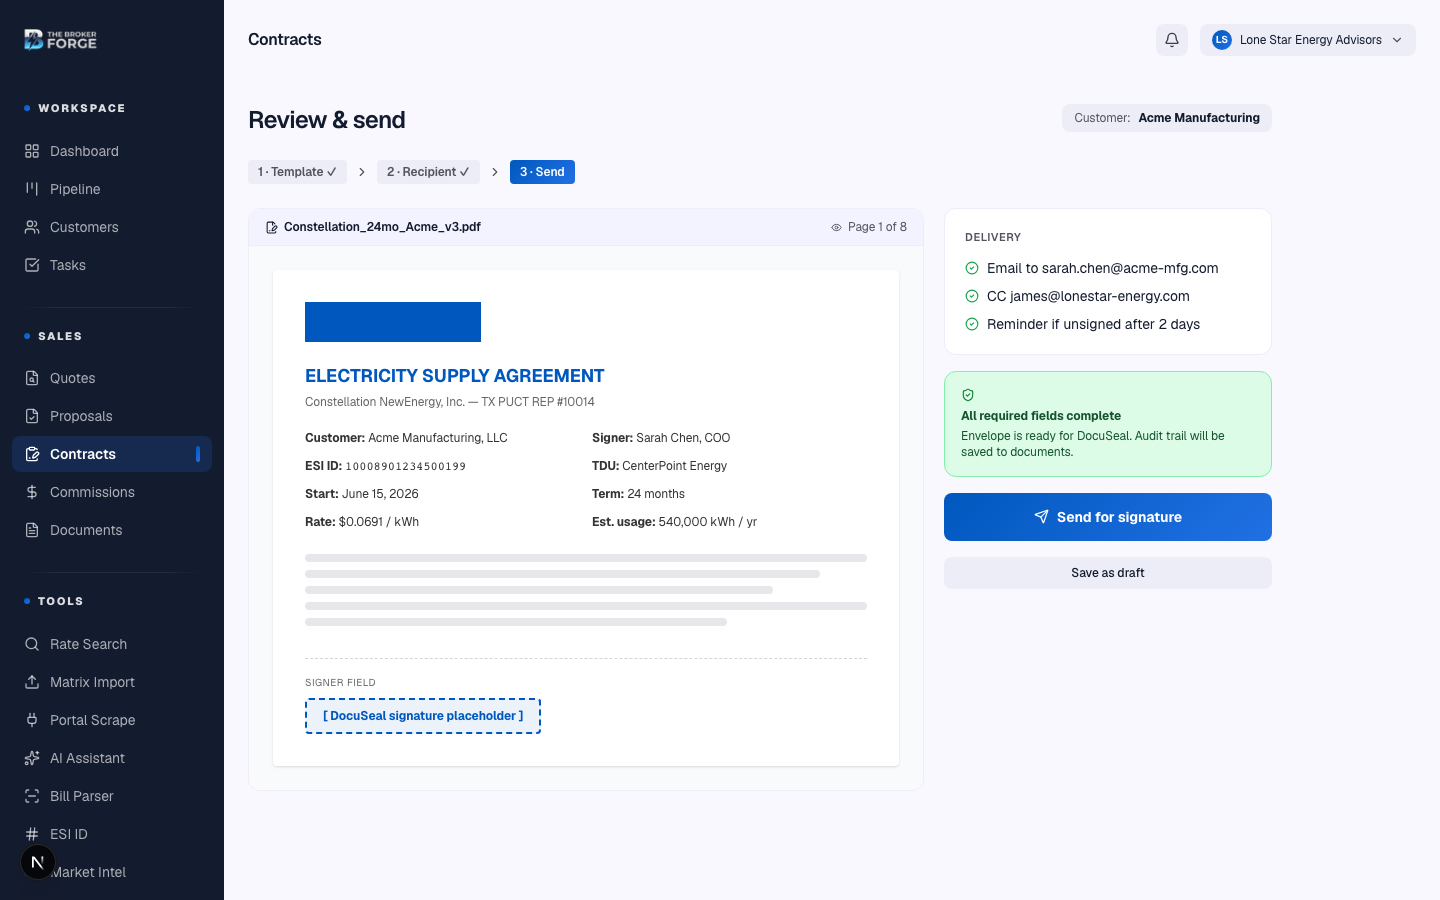Open Rate Search tool
The width and height of the screenshot is (1440, 900).
click(x=112, y=644)
